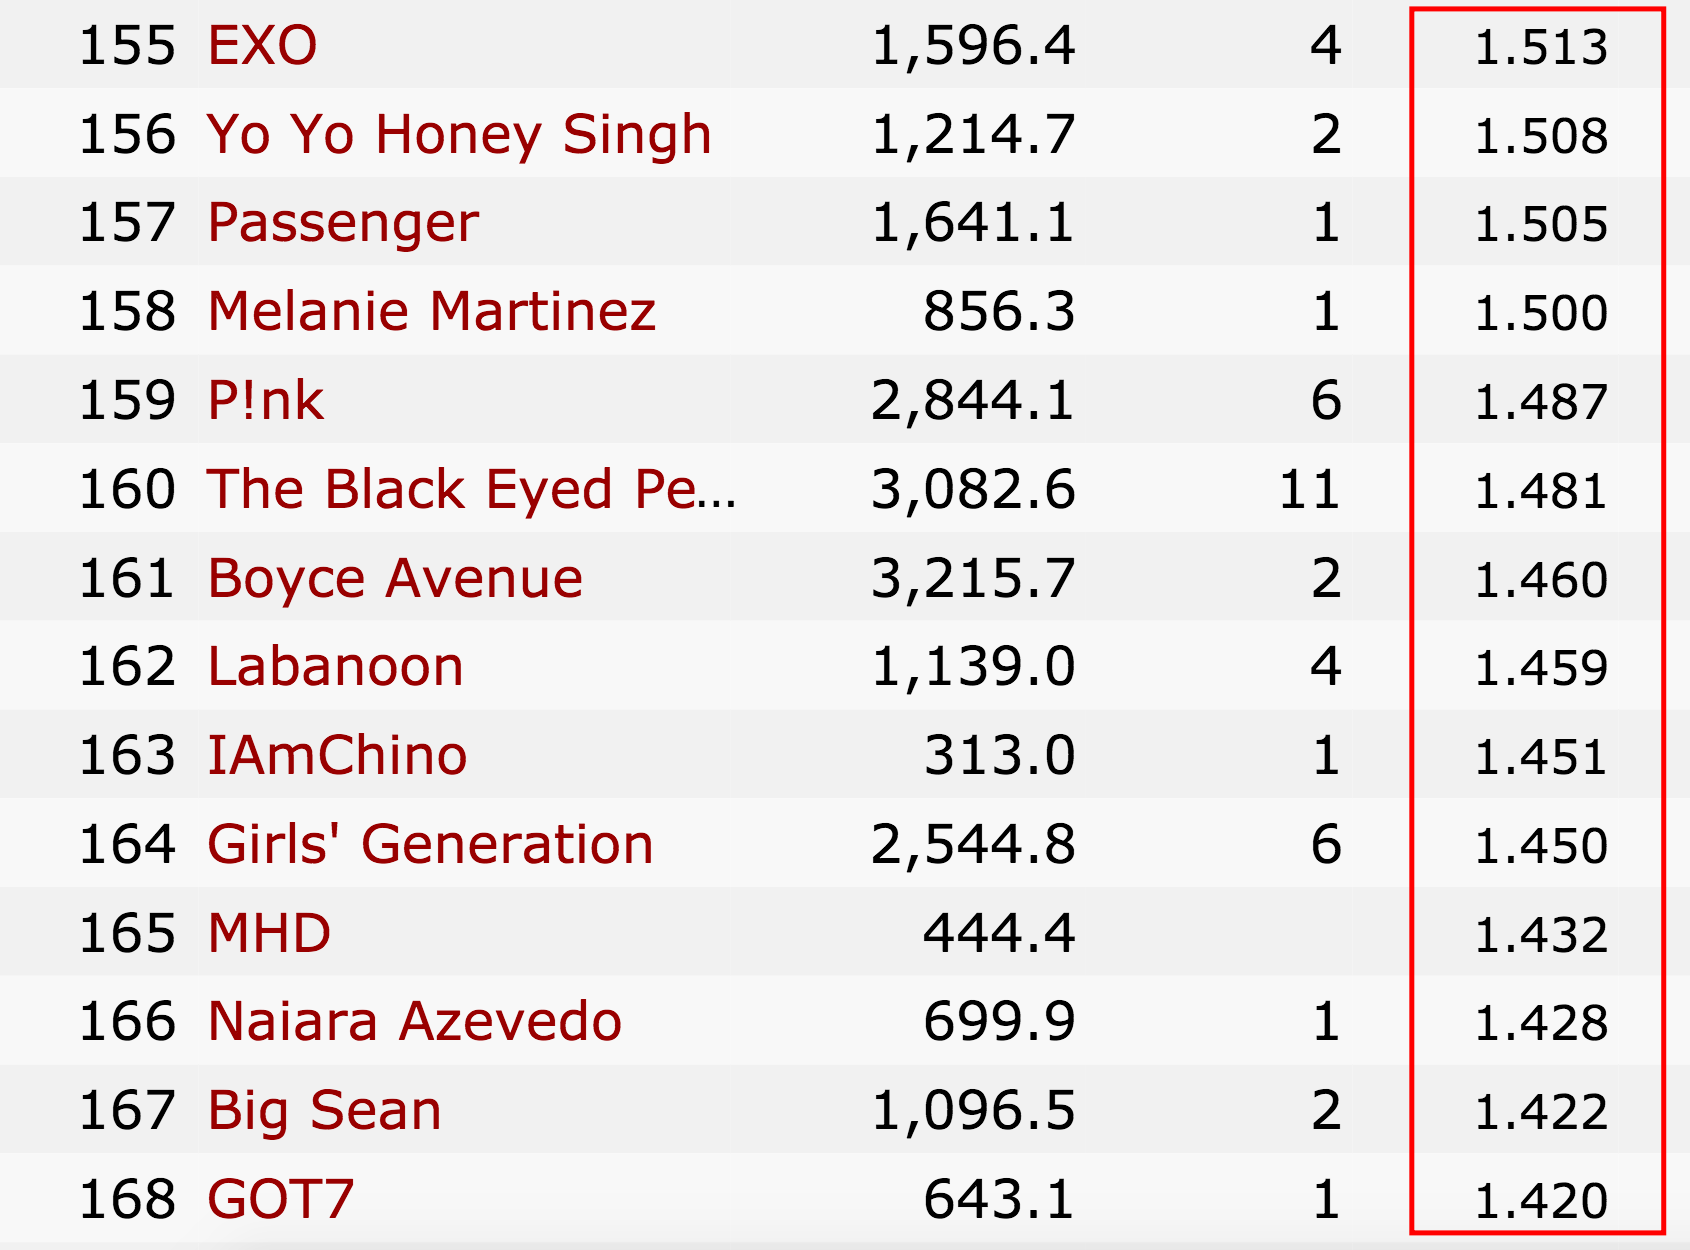Image resolution: width=1690 pixels, height=1250 pixels.
Task: Click The Black Eyed Peas' 11 count
Action: click(x=1309, y=490)
